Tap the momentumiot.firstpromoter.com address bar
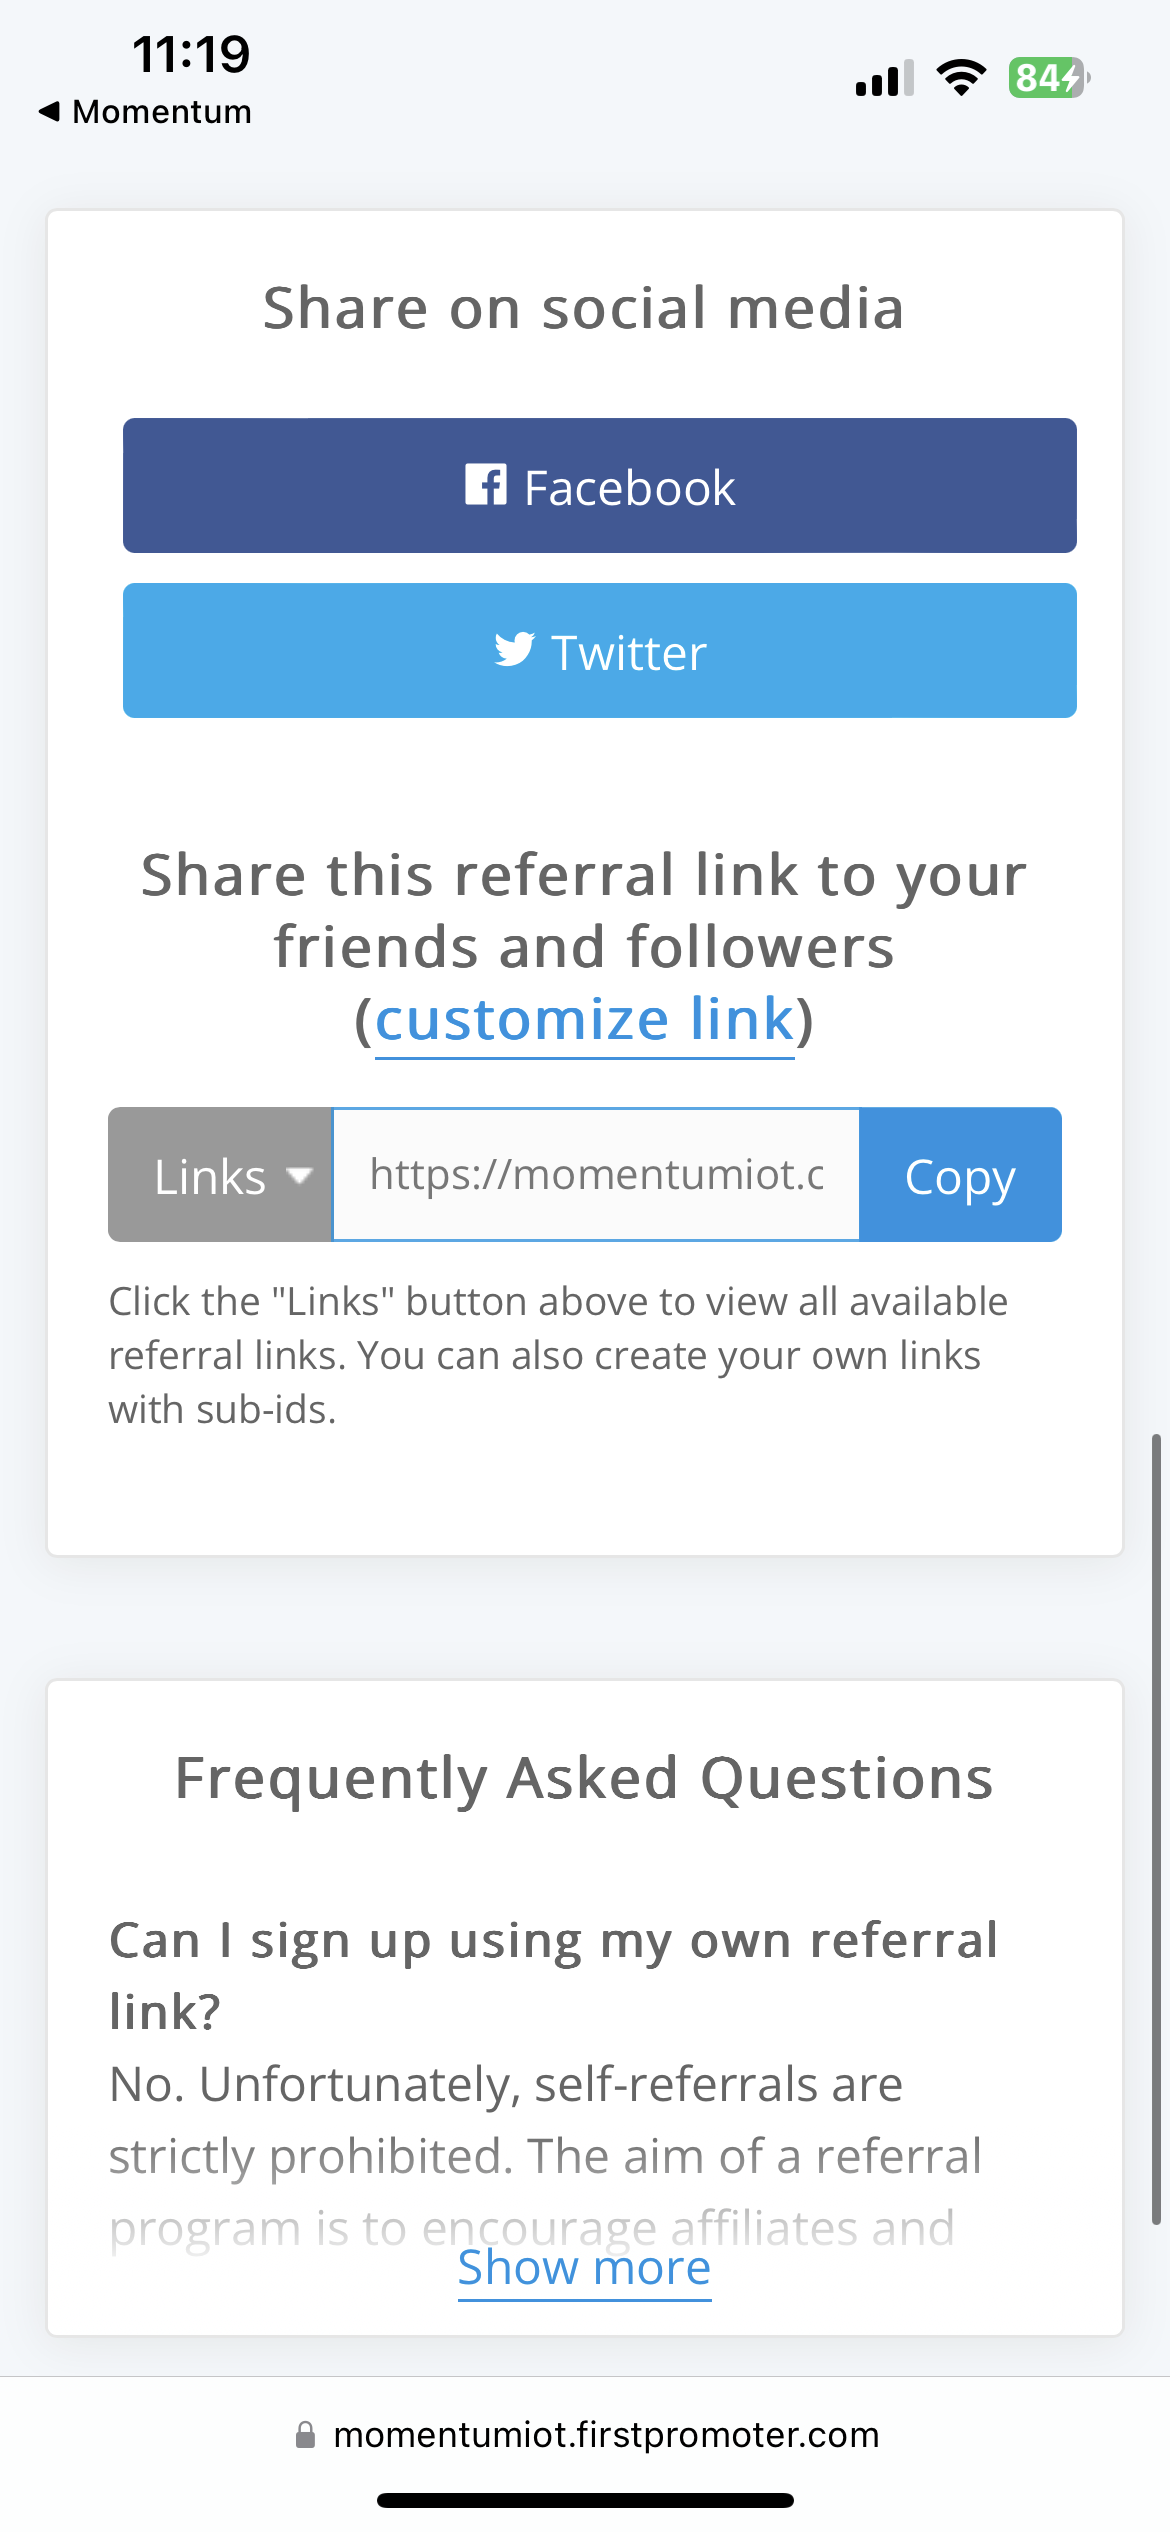Viewport: 1170px width, 2532px height. coord(606,2435)
